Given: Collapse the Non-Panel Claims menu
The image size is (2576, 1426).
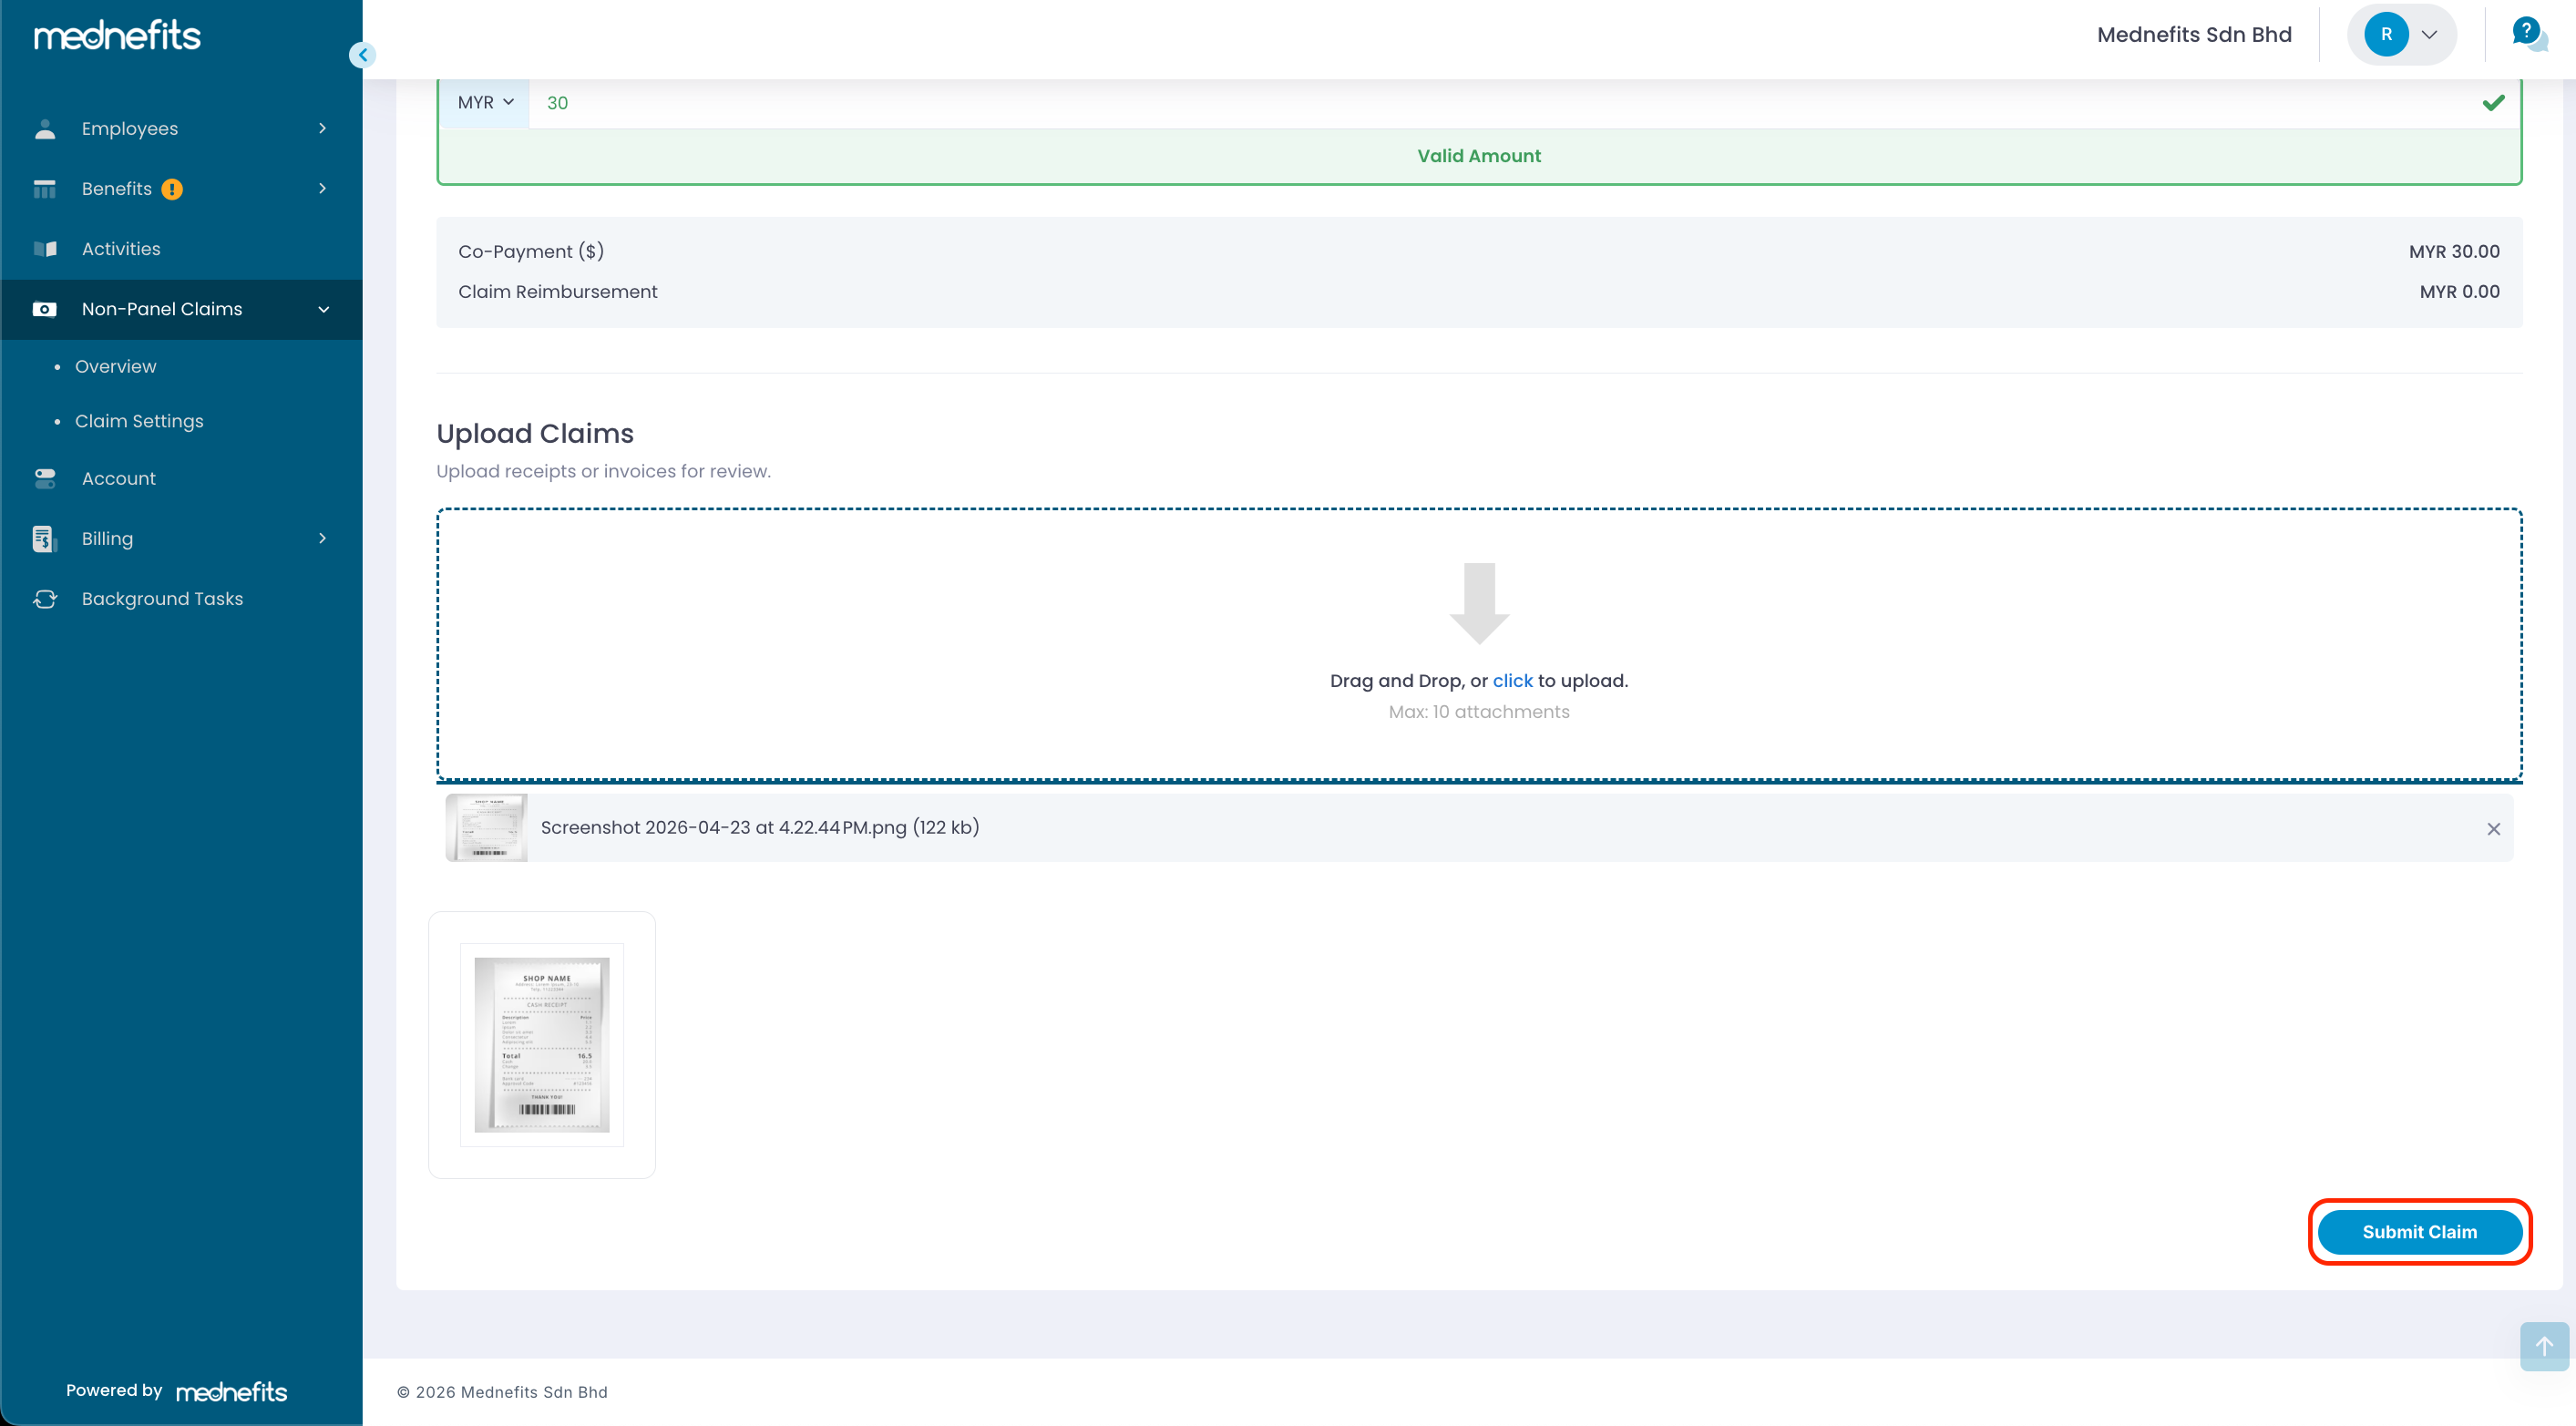Looking at the screenshot, I should pyautogui.click(x=323, y=310).
